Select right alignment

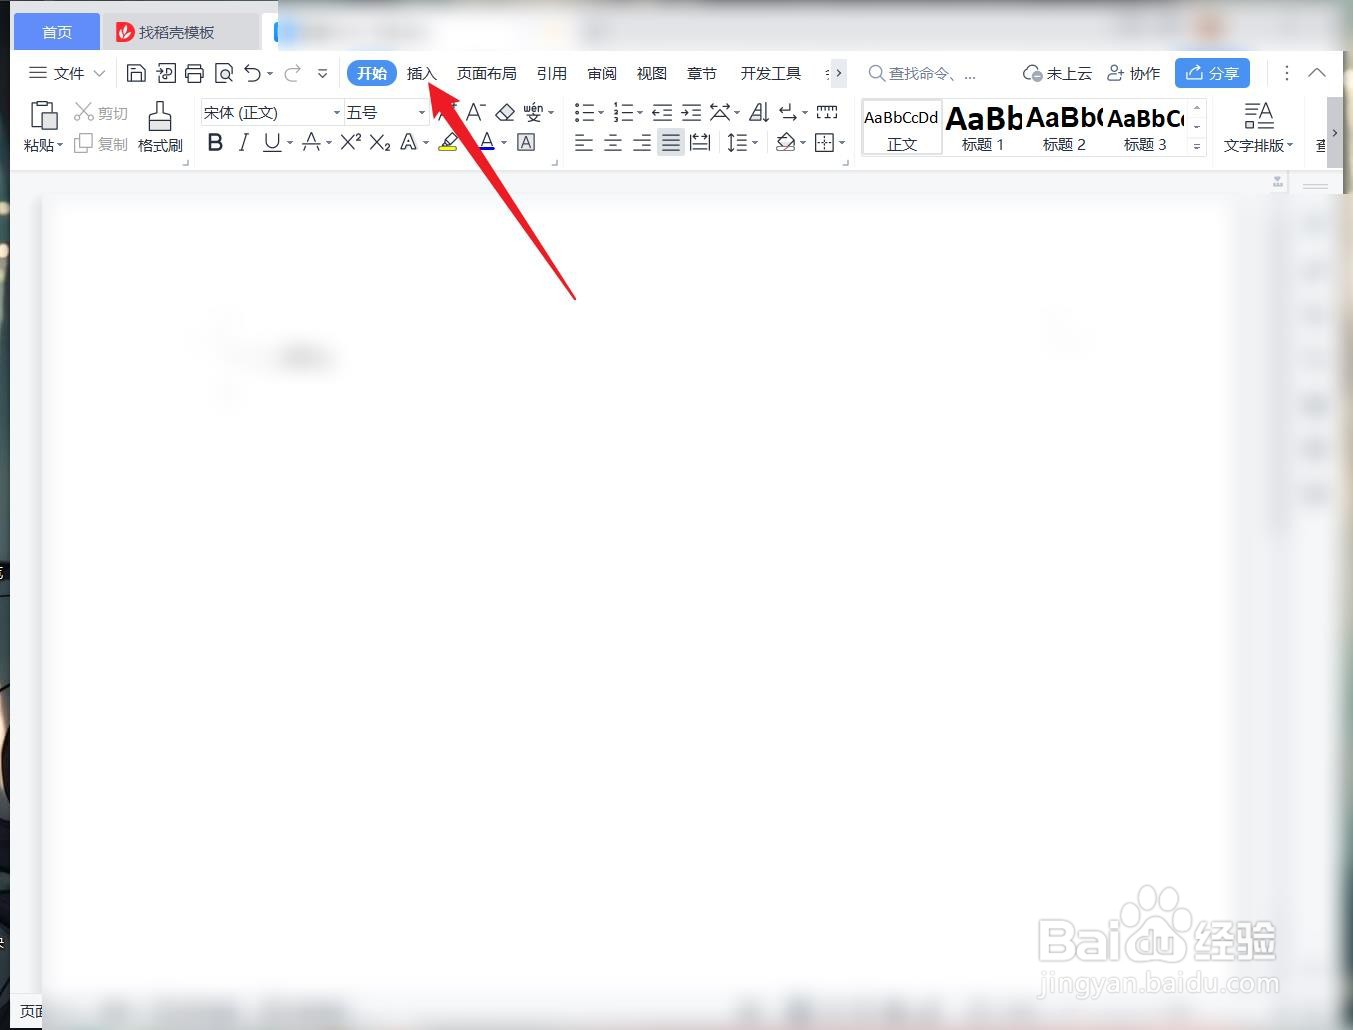(642, 143)
